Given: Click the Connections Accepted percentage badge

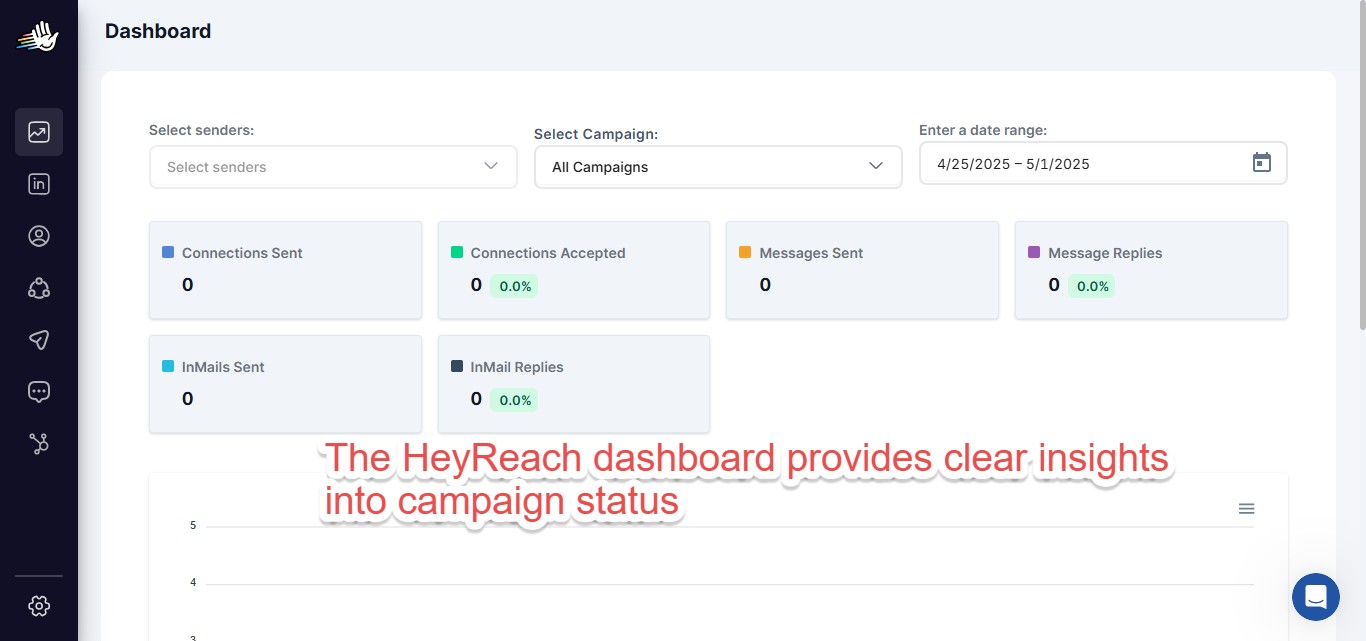Looking at the screenshot, I should [x=516, y=286].
